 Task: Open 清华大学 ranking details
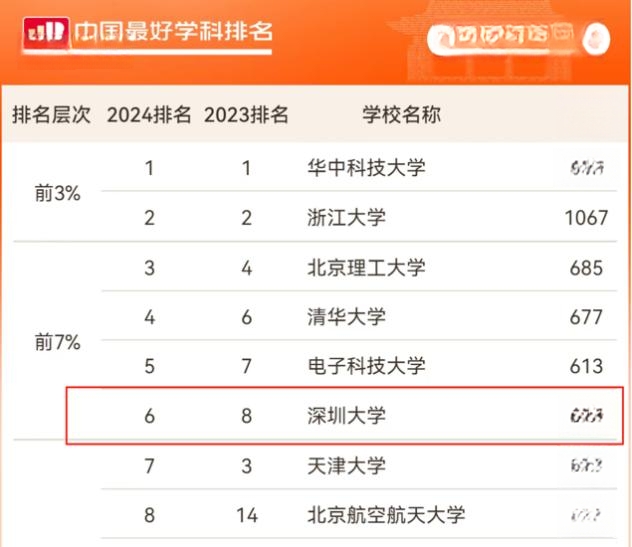346,317
